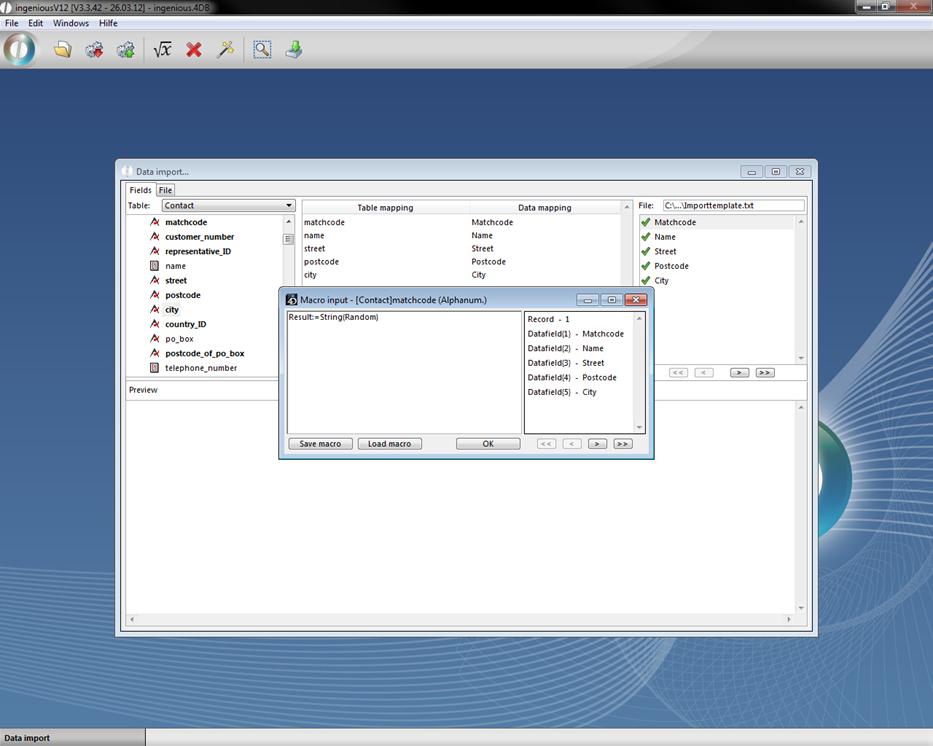Click the File path input field
The width and height of the screenshot is (933, 746).
click(732, 206)
